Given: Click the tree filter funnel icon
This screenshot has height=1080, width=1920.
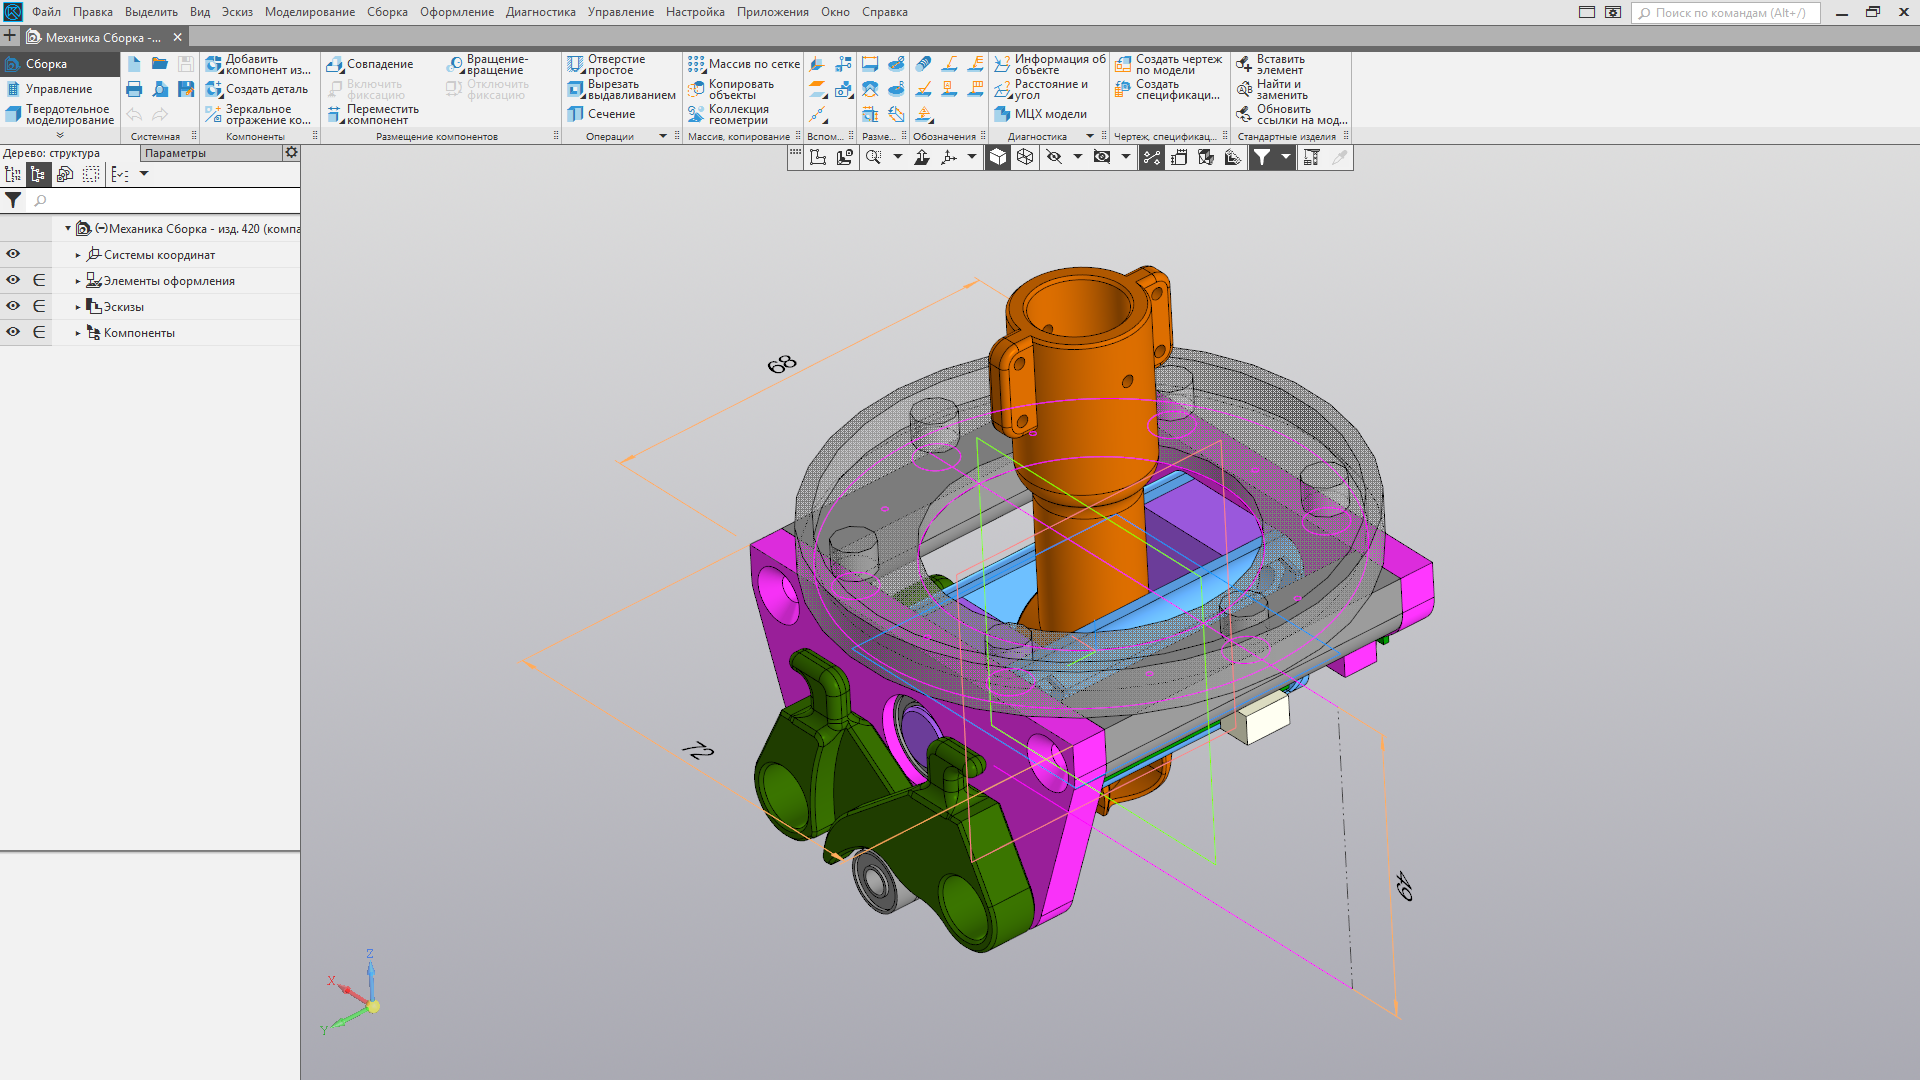Looking at the screenshot, I should point(13,200).
